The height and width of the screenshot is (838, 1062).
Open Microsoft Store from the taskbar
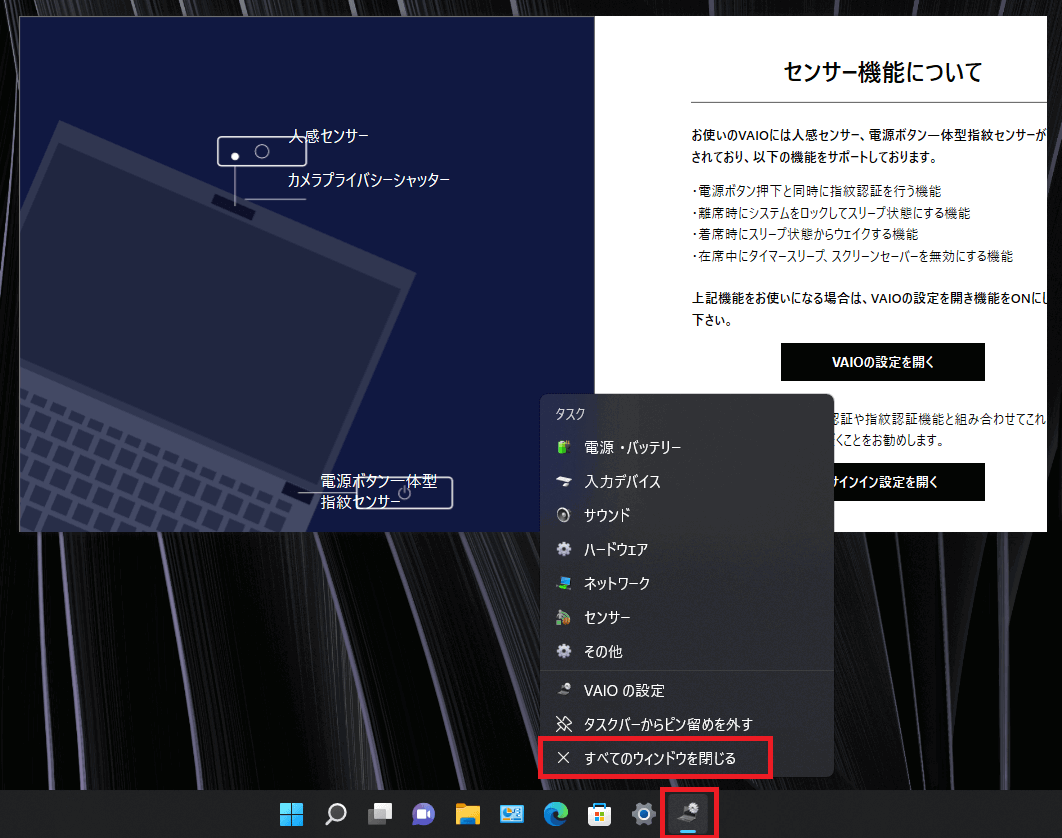coord(599,814)
